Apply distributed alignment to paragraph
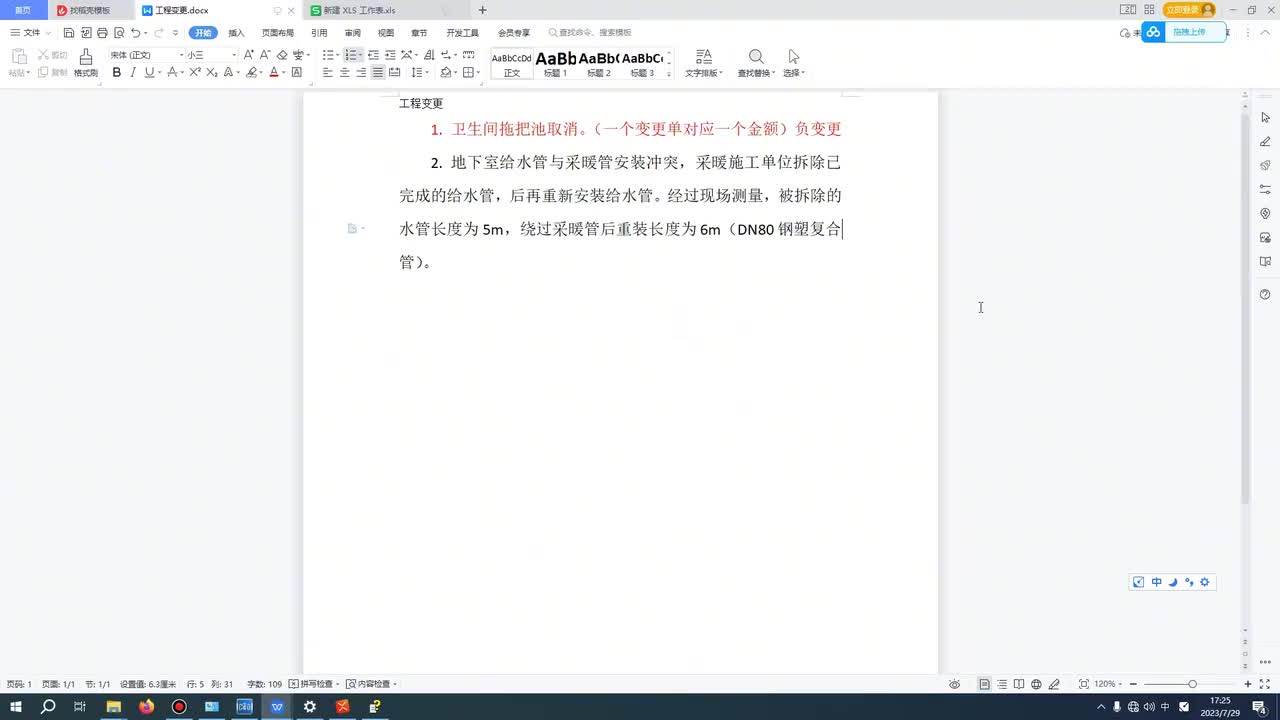The height and width of the screenshot is (720, 1280). 394,73
